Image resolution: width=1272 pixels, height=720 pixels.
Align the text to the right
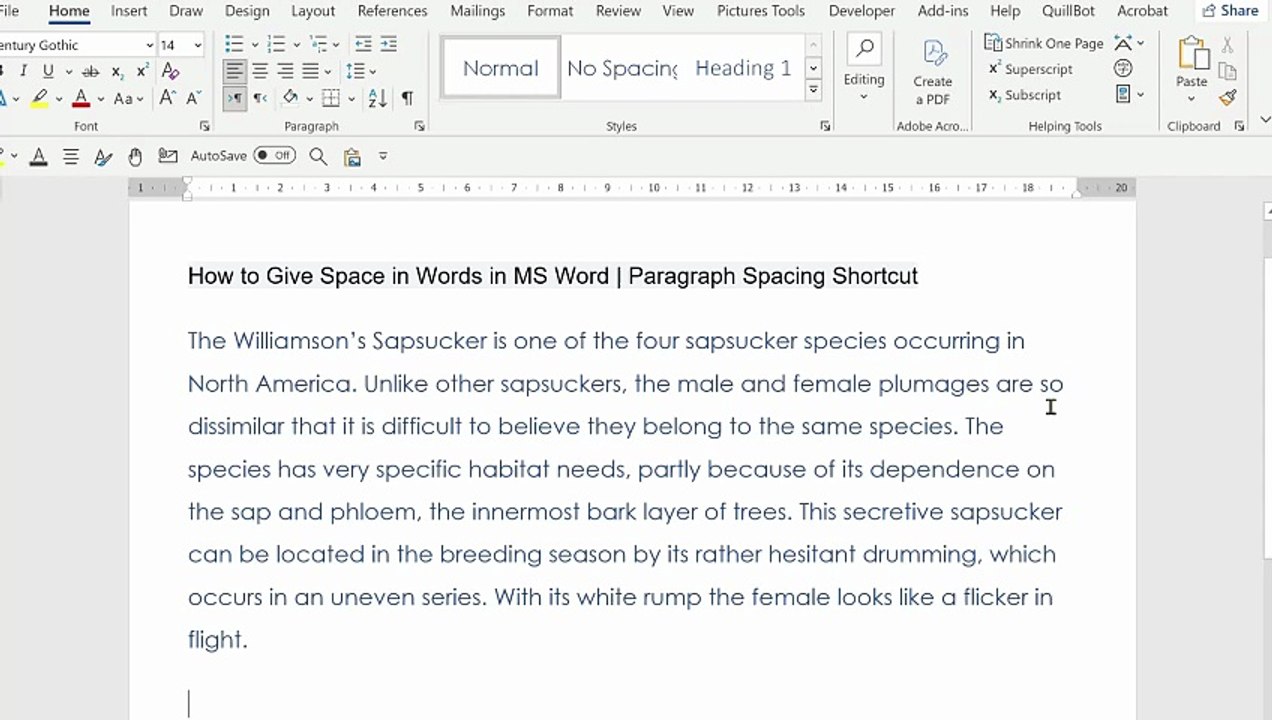pyautogui.click(x=285, y=71)
